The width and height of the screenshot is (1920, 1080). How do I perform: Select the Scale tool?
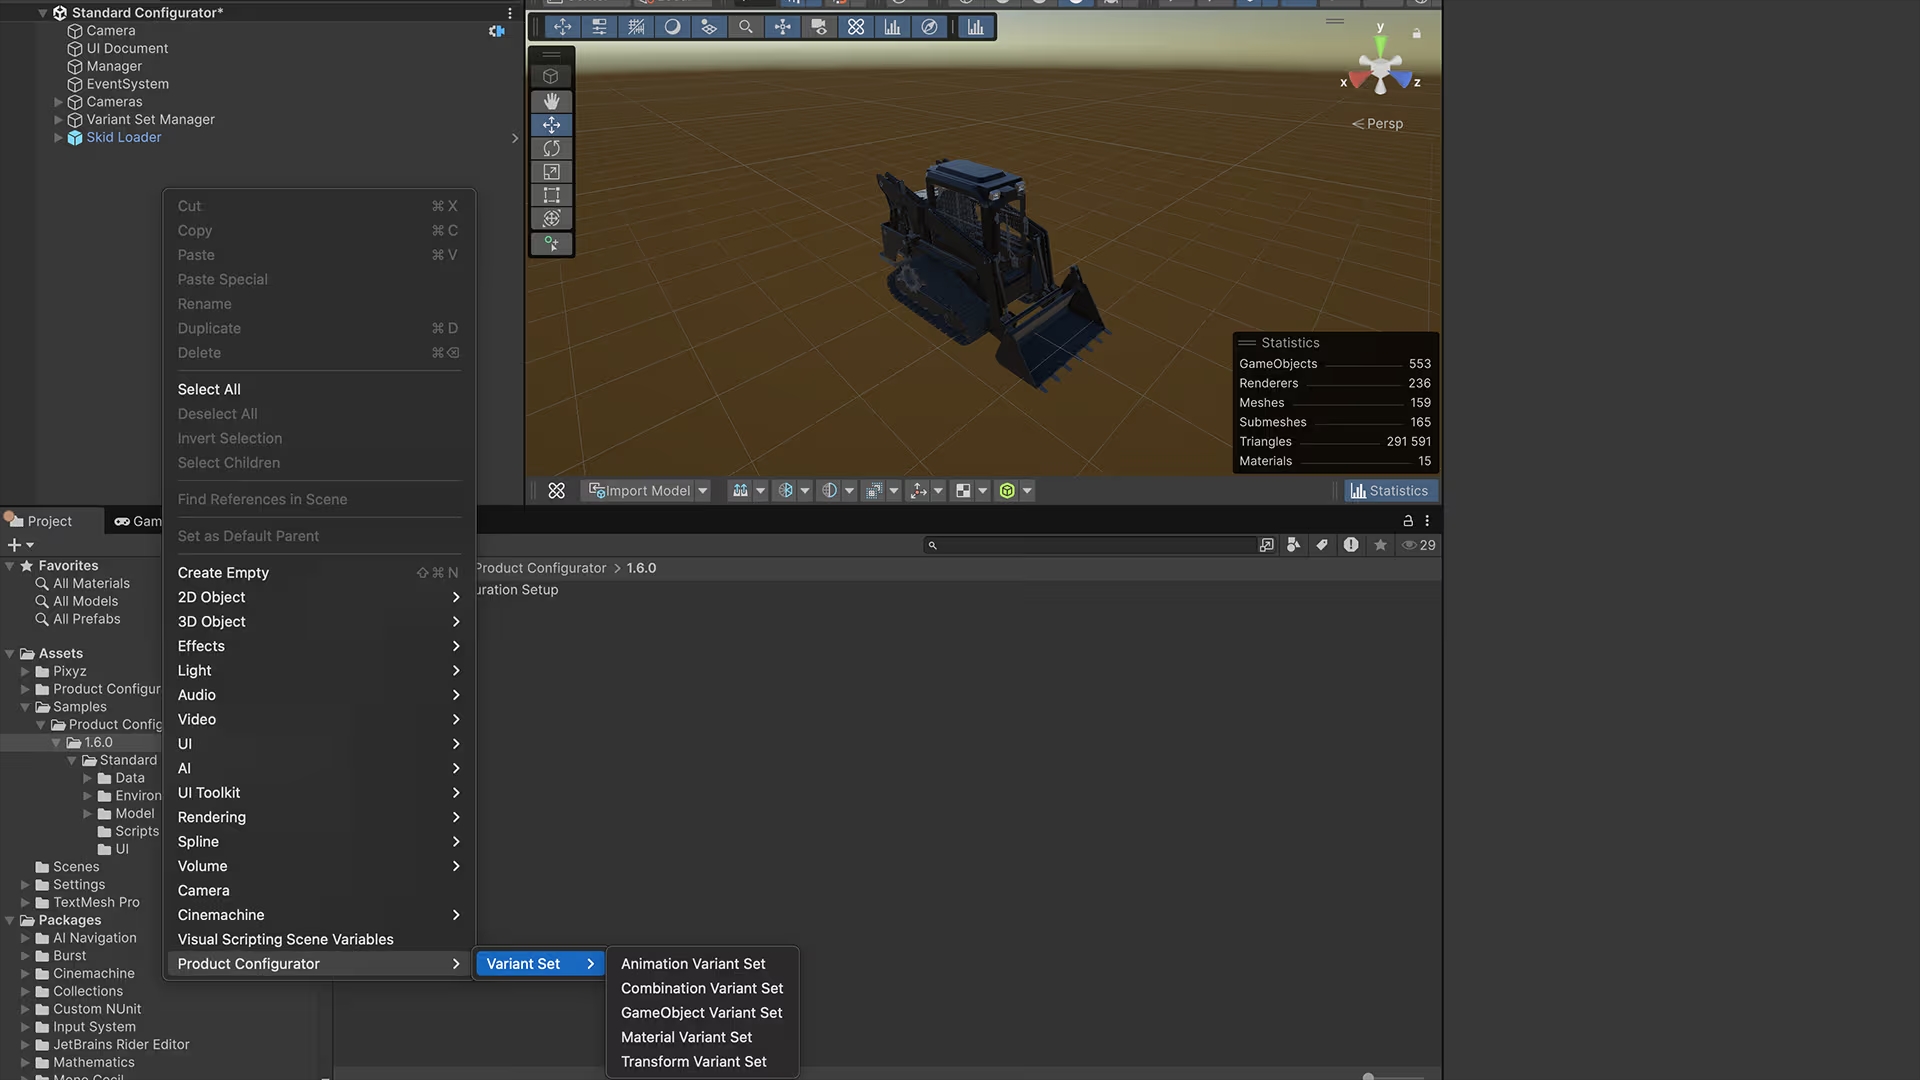coord(551,172)
